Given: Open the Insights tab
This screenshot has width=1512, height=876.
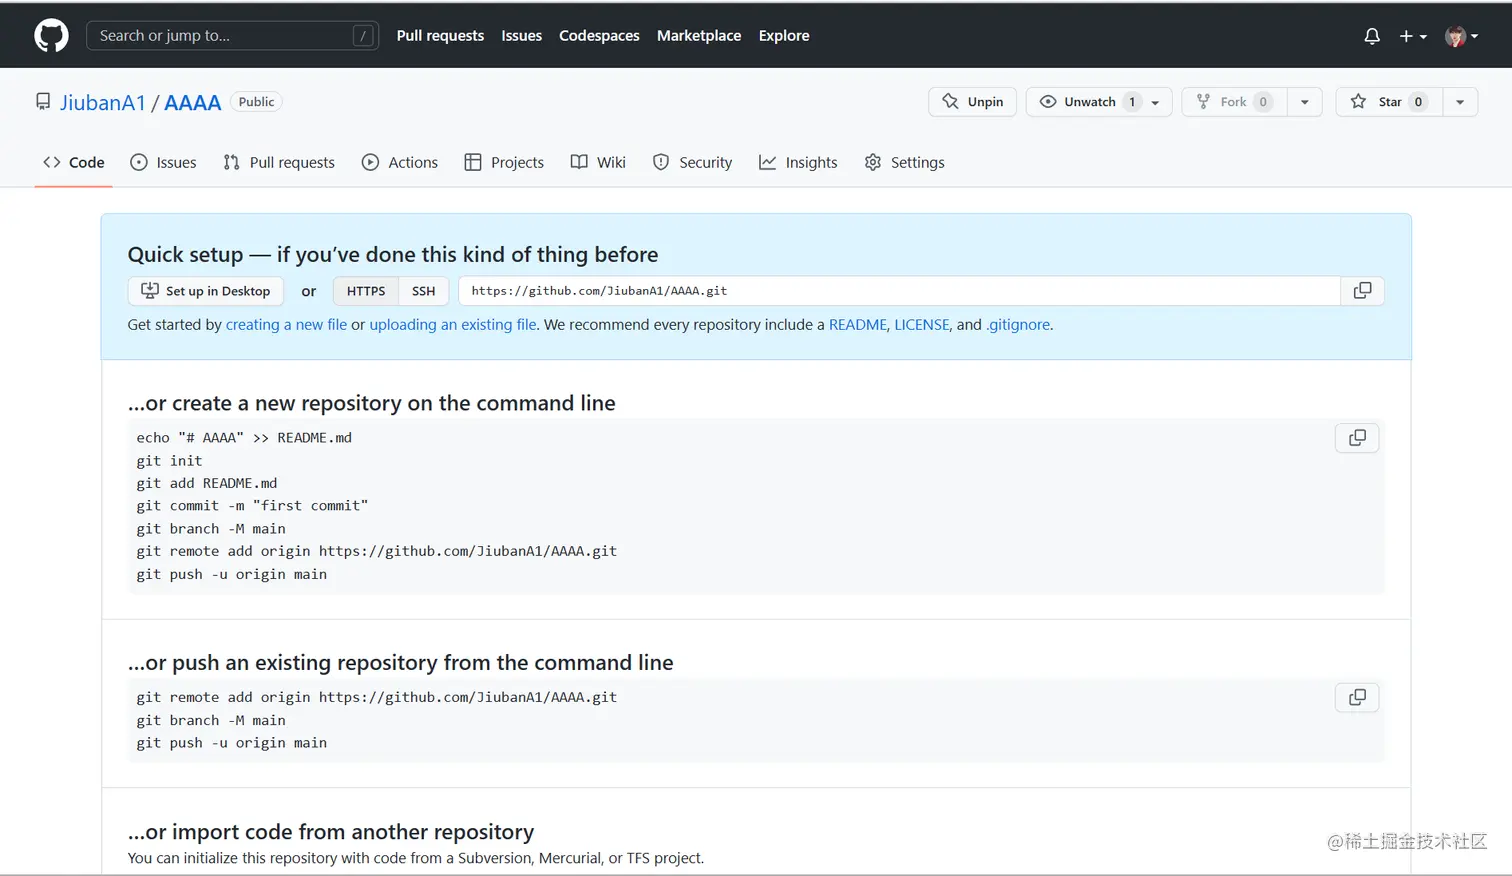Looking at the screenshot, I should tap(798, 162).
